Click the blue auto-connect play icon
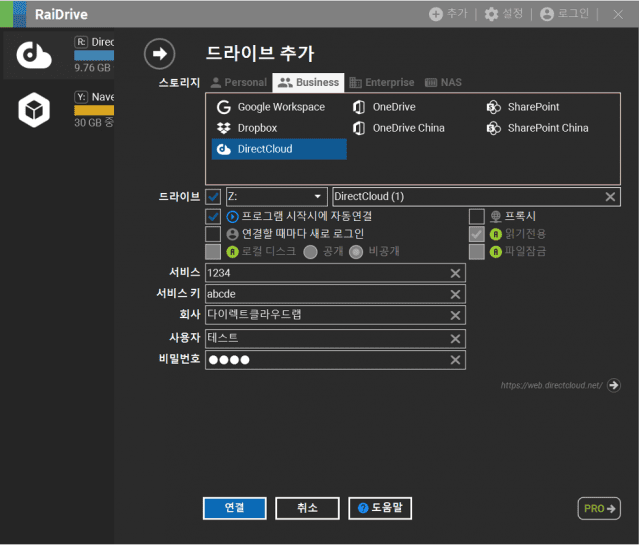 coord(232,216)
